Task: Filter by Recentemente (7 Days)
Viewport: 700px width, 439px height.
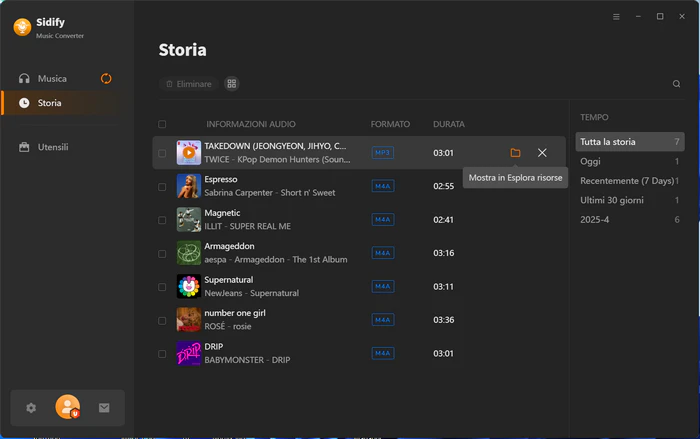Action: (x=629, y=181)
